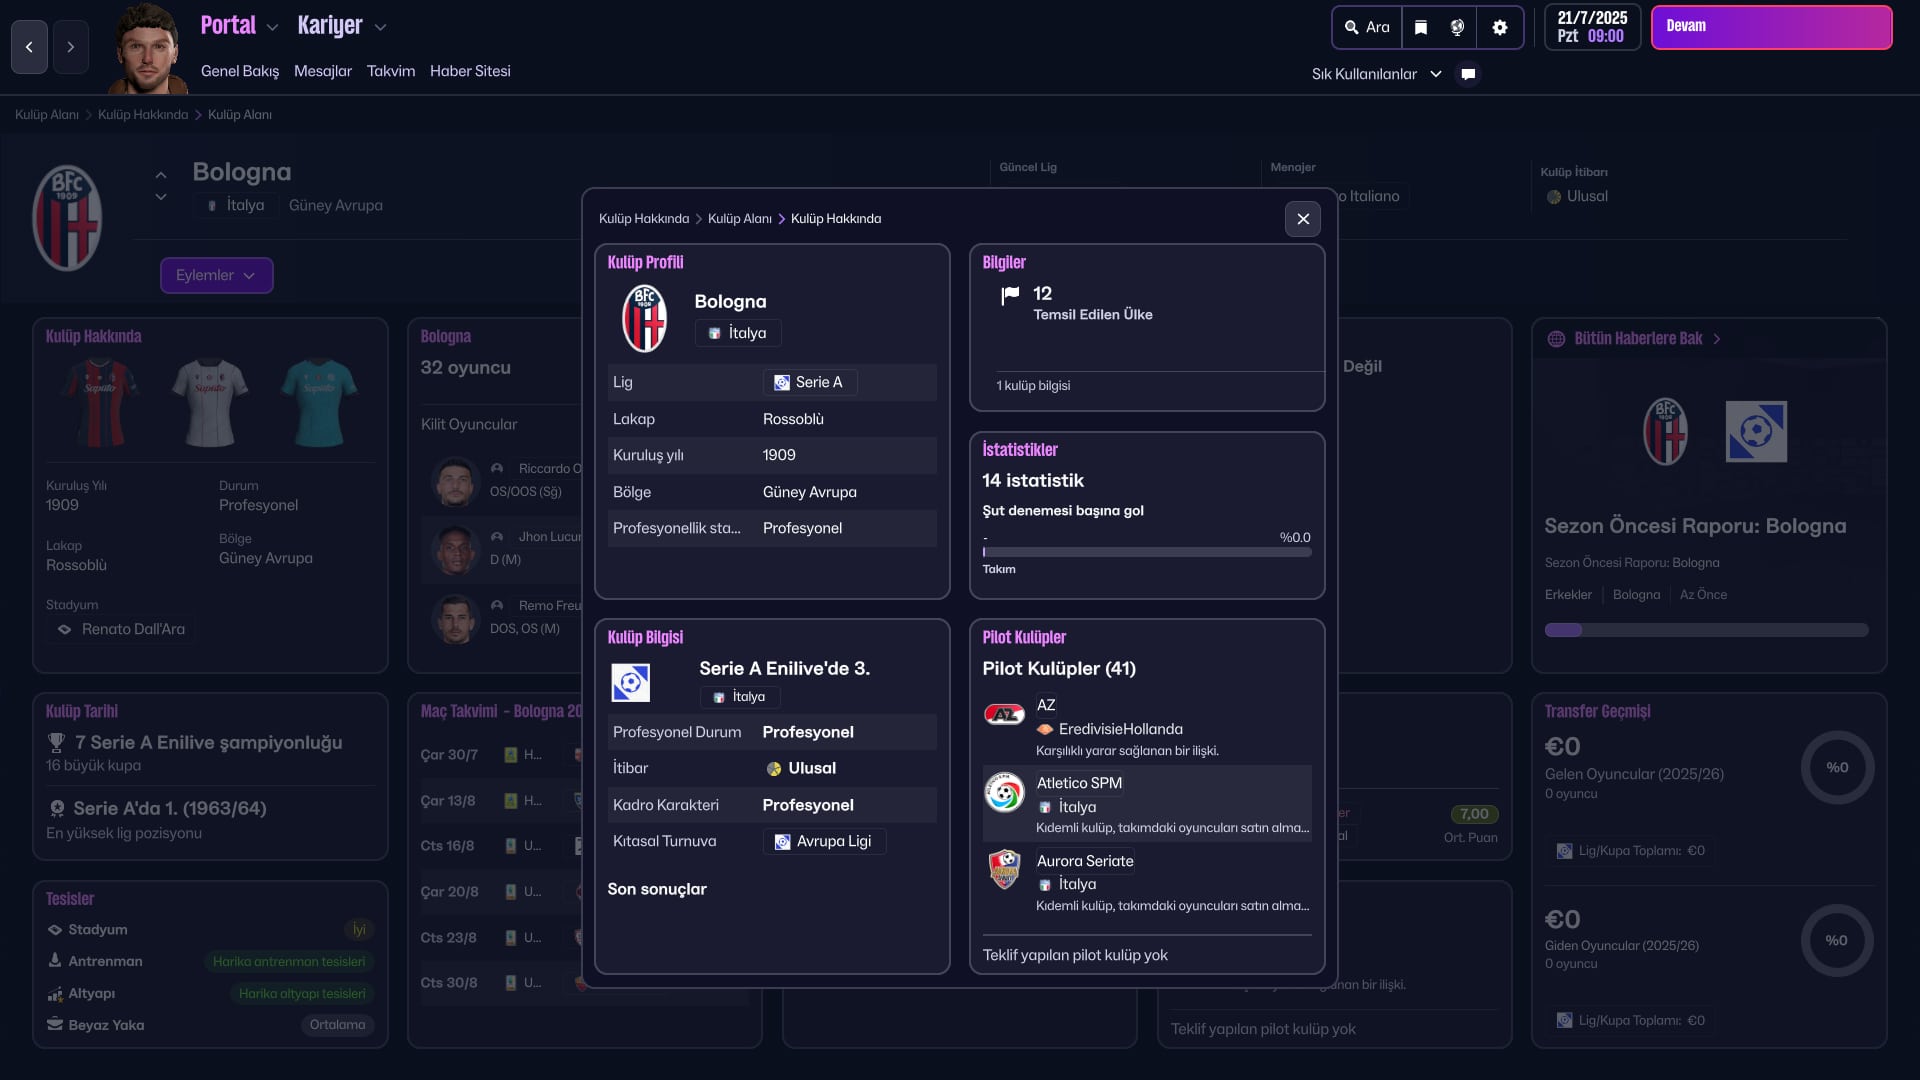Open the Mesajlar tab

click(322, 71)
